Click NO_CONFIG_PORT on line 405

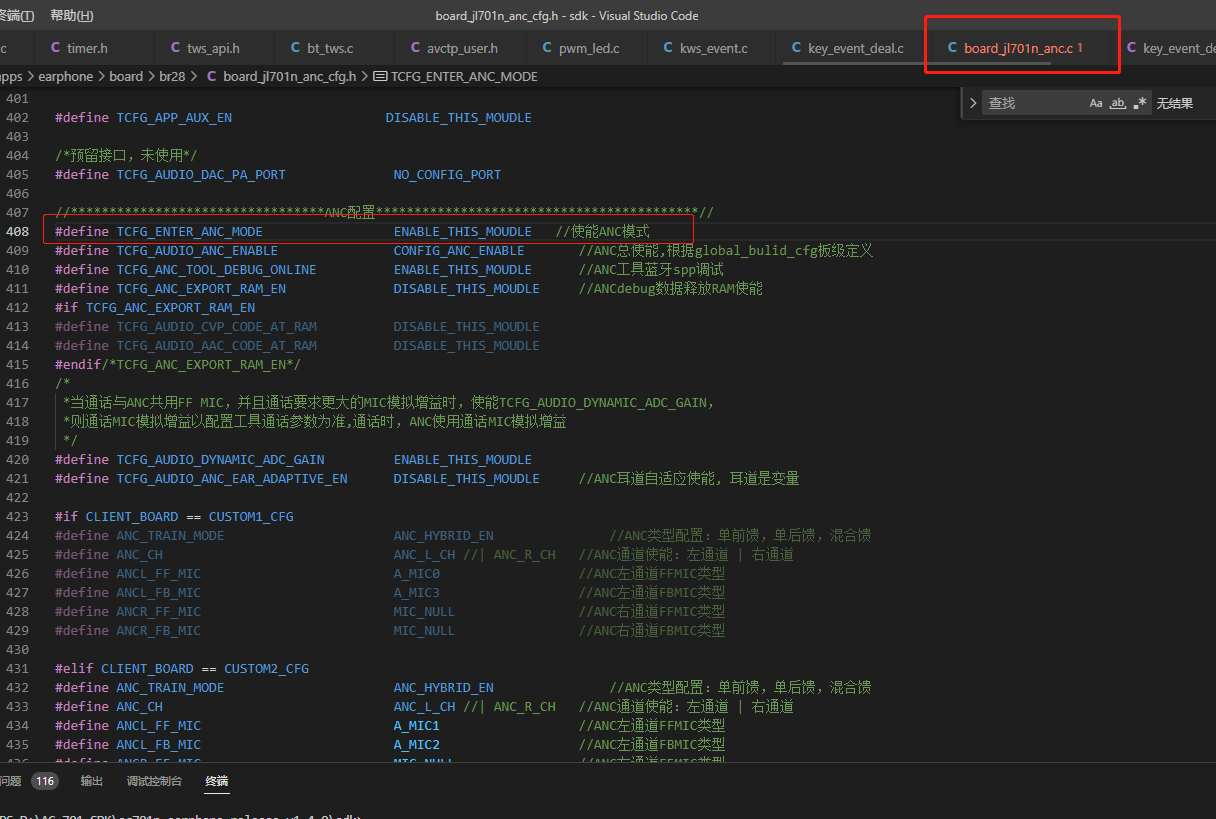(x=447, y=175)
